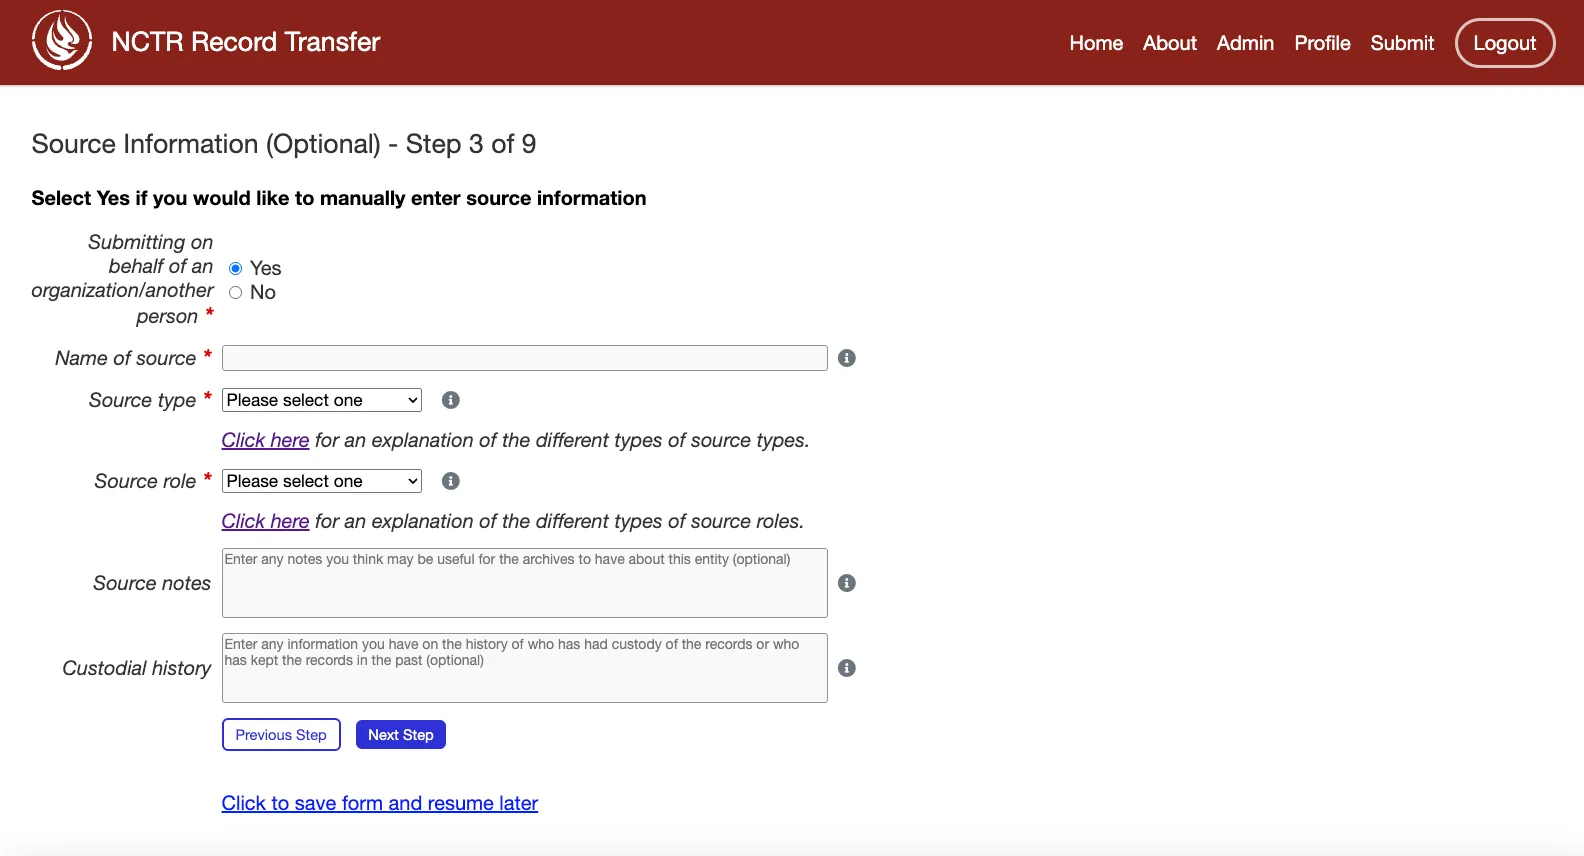Open the Submit nav link
Image resolution: width=1584 pixels, height=856 pixels.
1402,43
